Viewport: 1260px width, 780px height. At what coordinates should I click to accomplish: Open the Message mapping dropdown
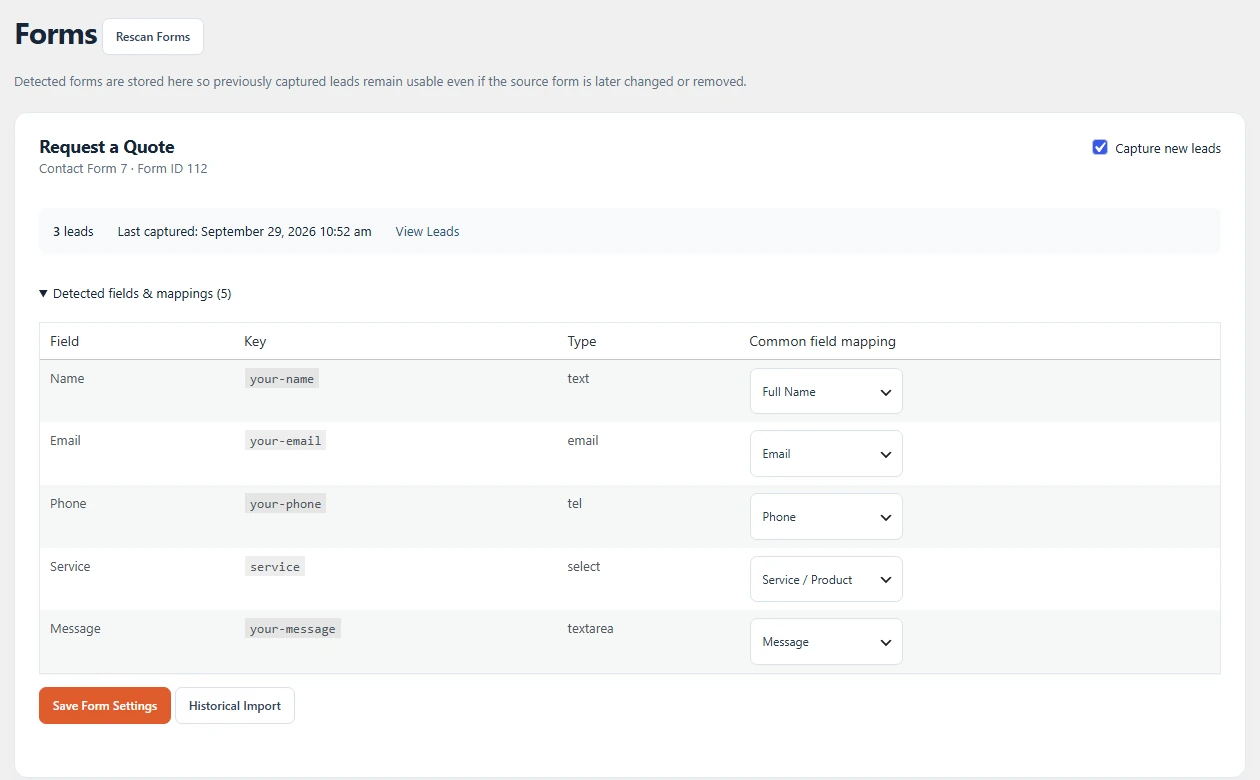click(x=826, y=642)
